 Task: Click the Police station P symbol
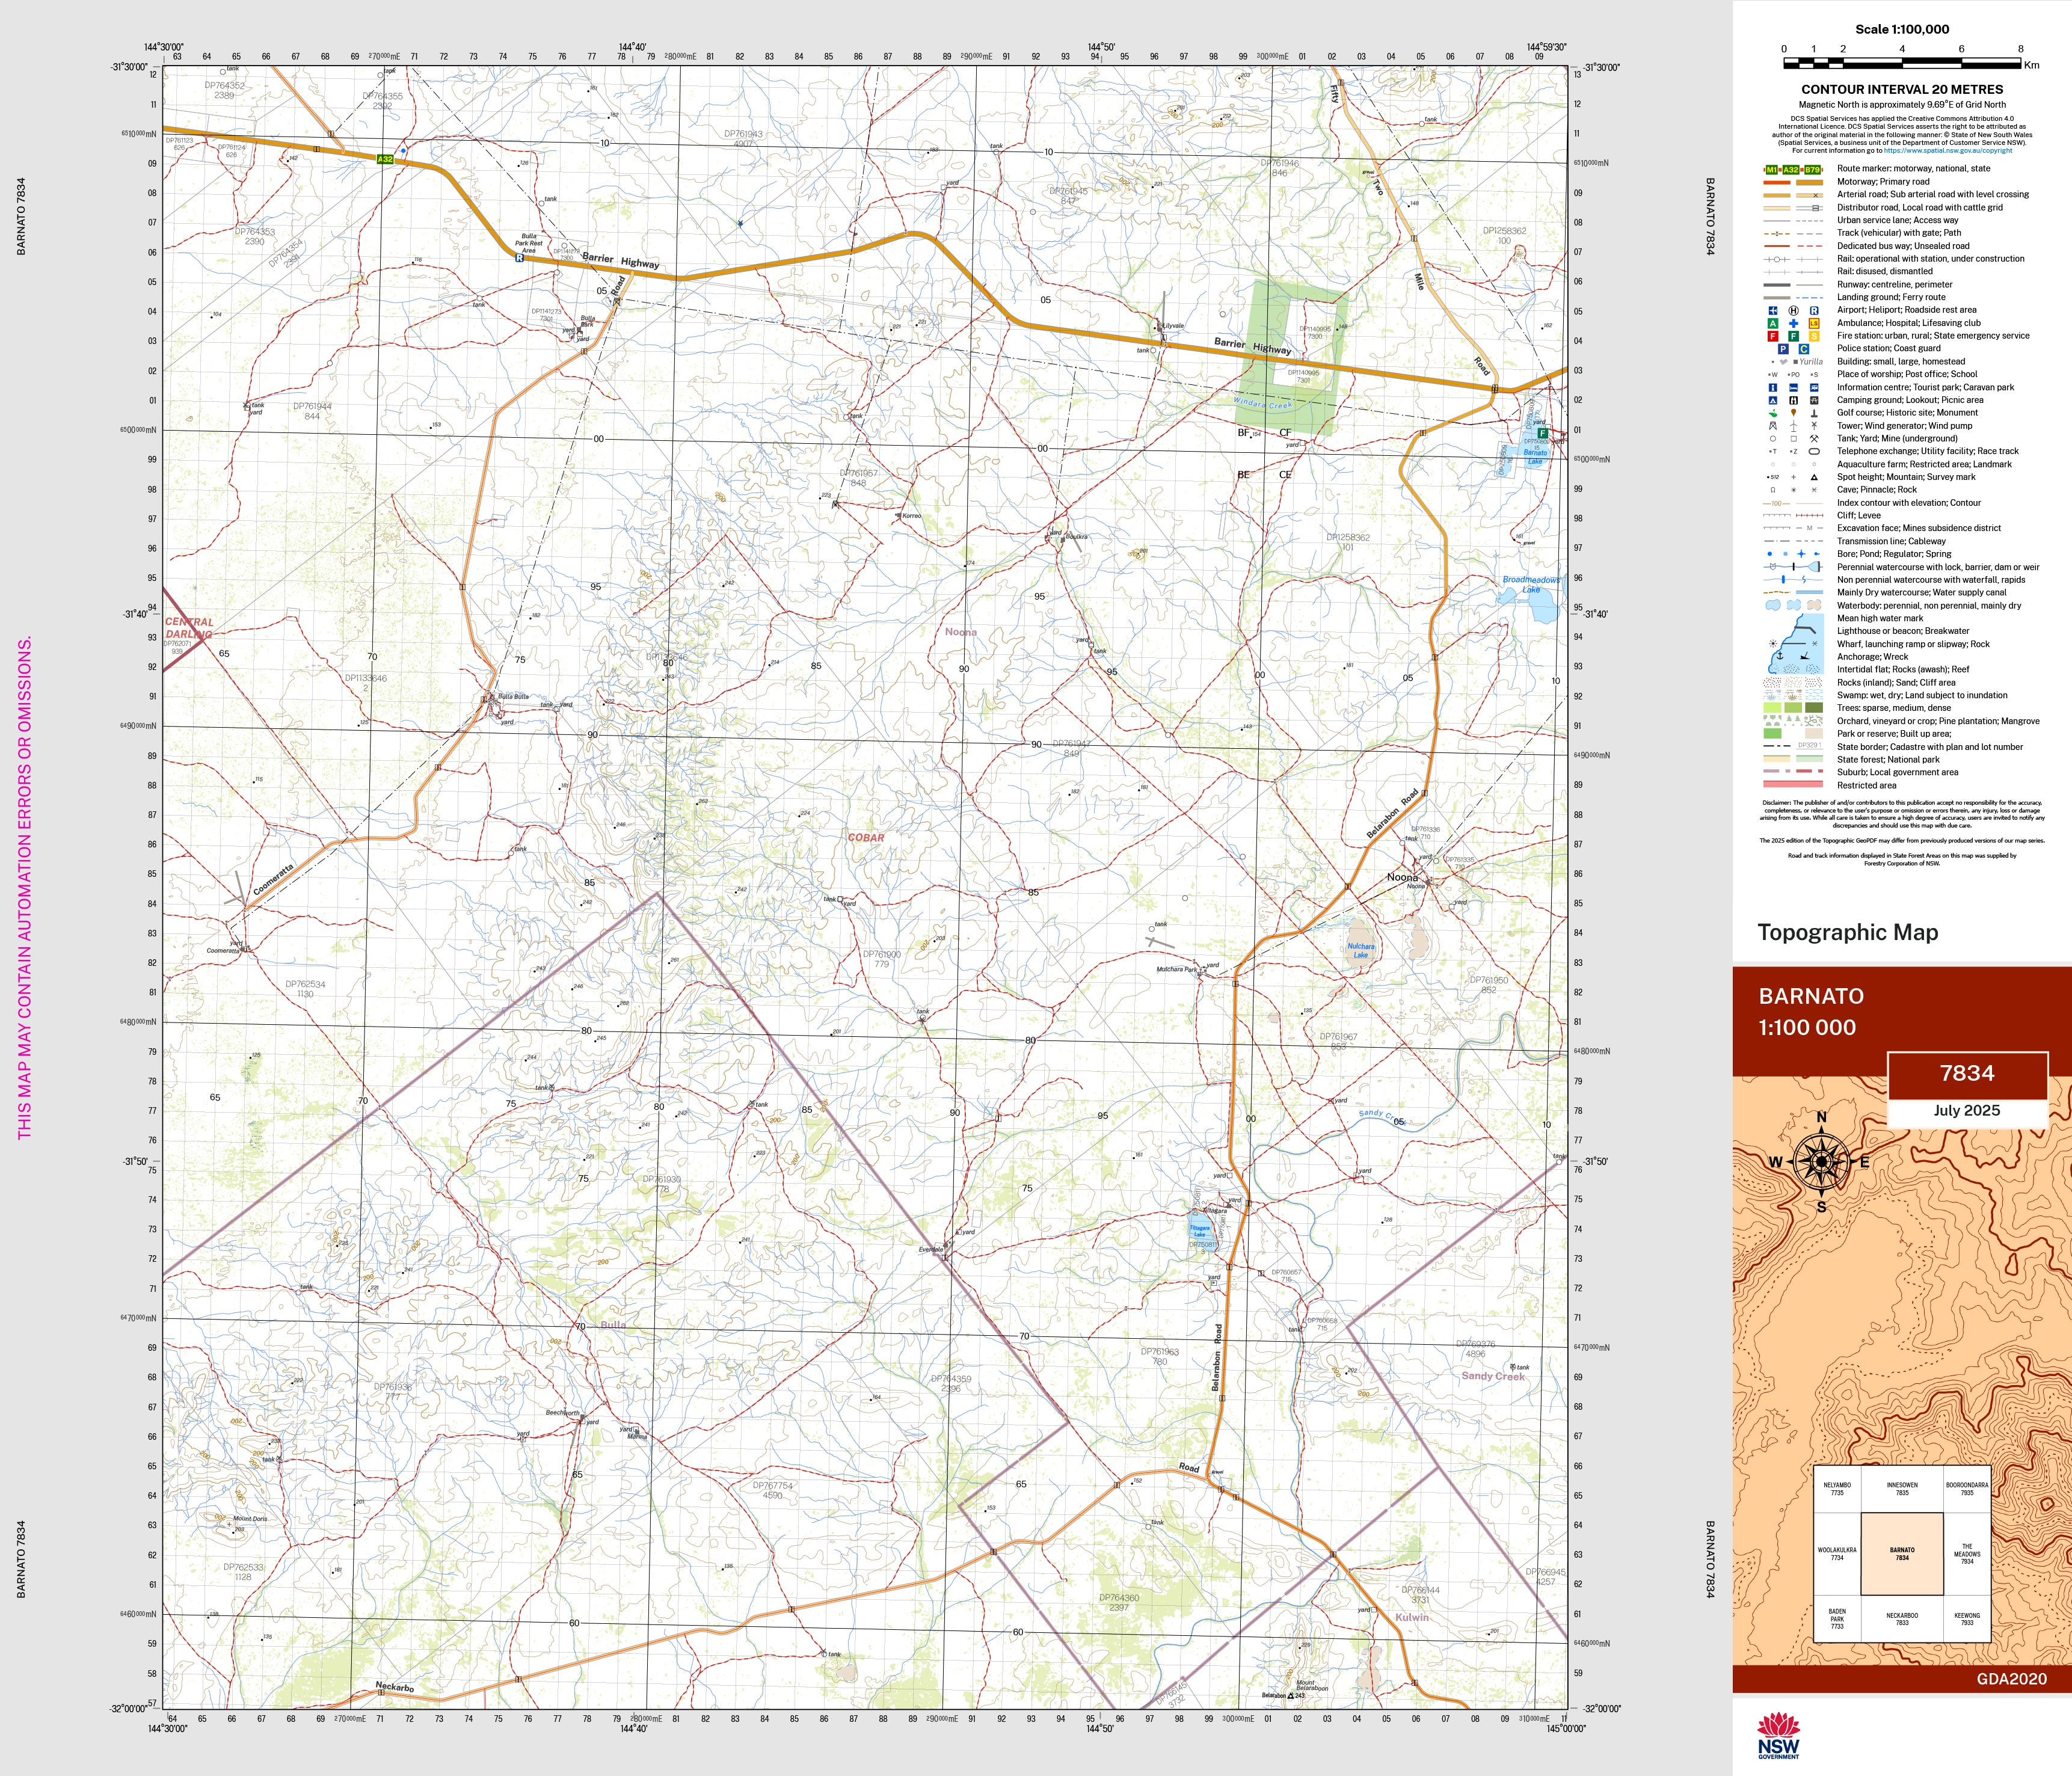(1784, 349)
